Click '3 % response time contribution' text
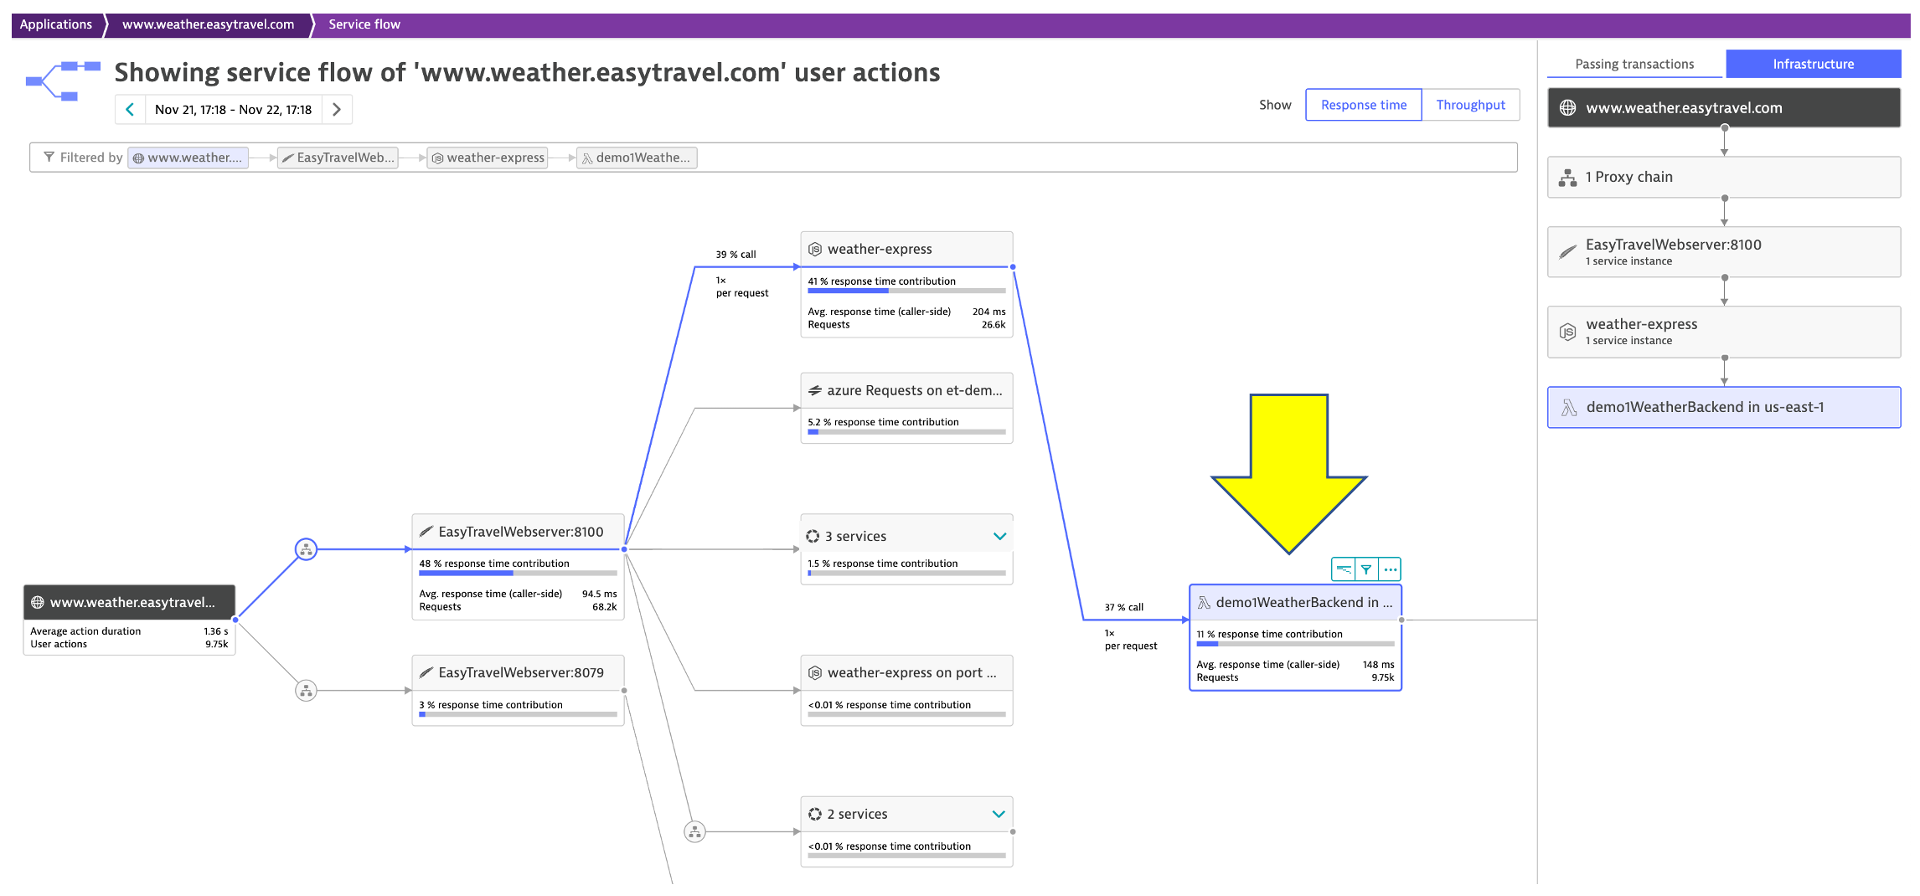 click(x=490, y=705)
